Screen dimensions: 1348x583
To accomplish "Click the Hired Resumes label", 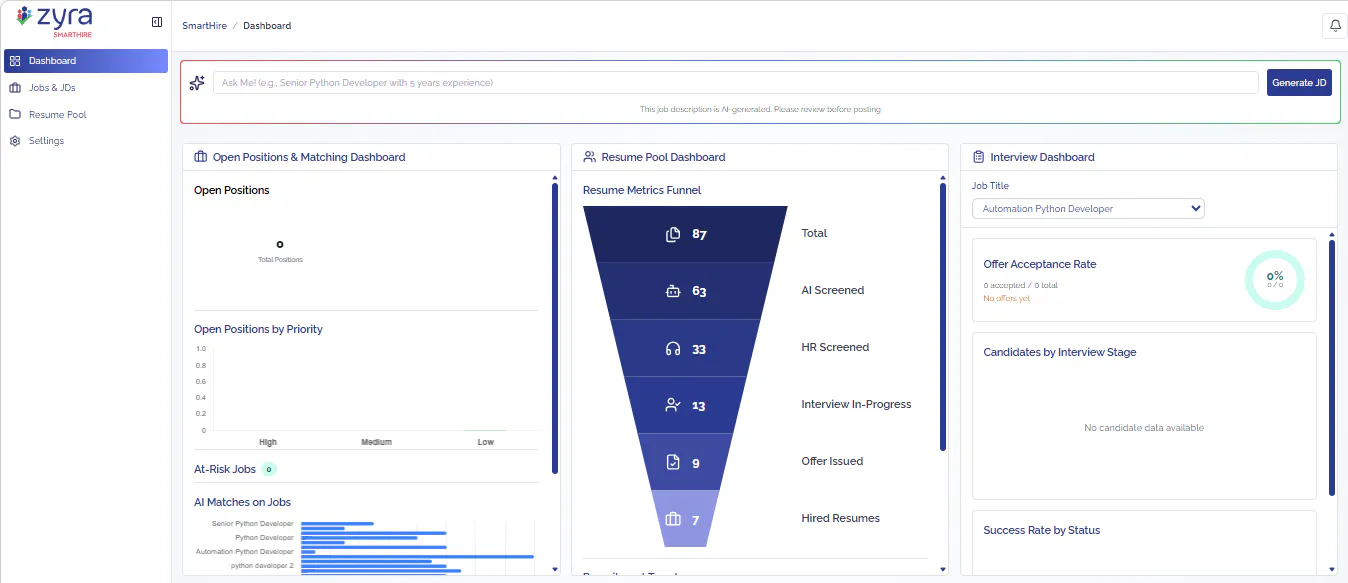I will click(840, 518).
